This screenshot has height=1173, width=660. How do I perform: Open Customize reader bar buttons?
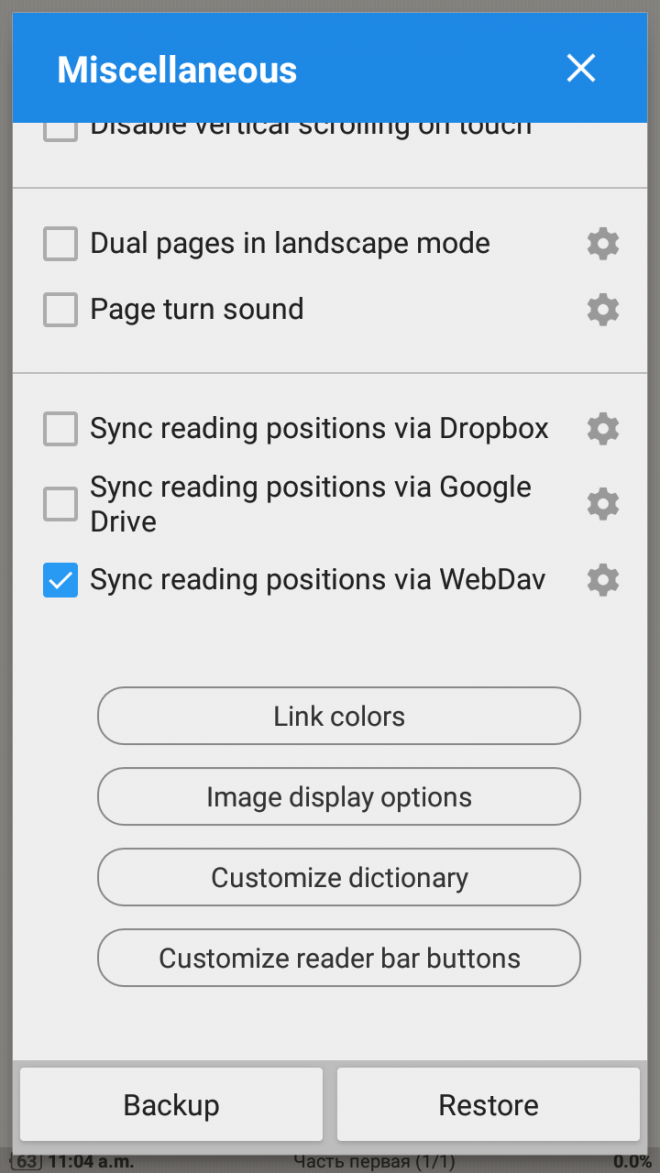[339, 957]
